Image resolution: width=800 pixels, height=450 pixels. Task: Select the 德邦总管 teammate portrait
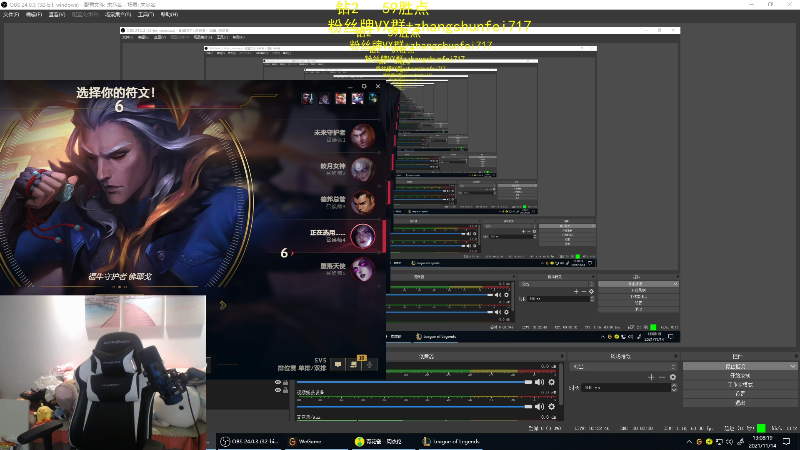point(363,203)
